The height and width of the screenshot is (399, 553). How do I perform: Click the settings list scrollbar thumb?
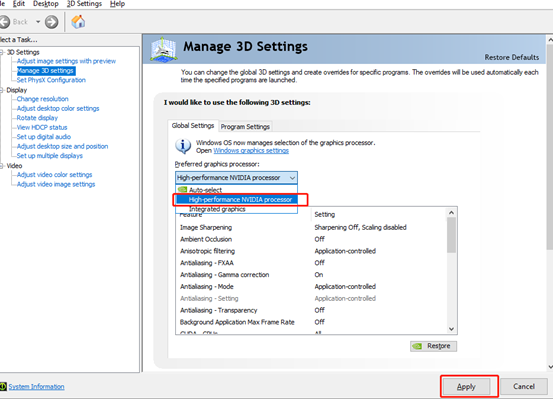click(451, 235)
